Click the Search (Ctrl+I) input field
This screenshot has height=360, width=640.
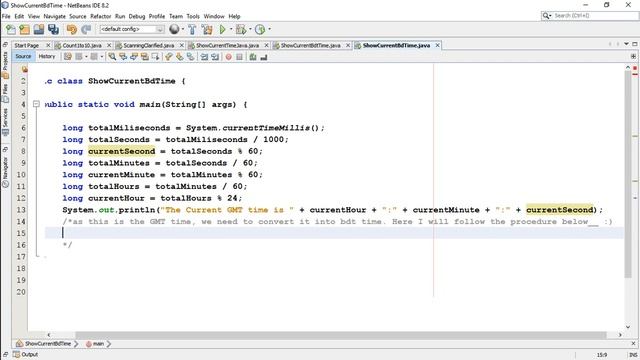pos(594,16)
